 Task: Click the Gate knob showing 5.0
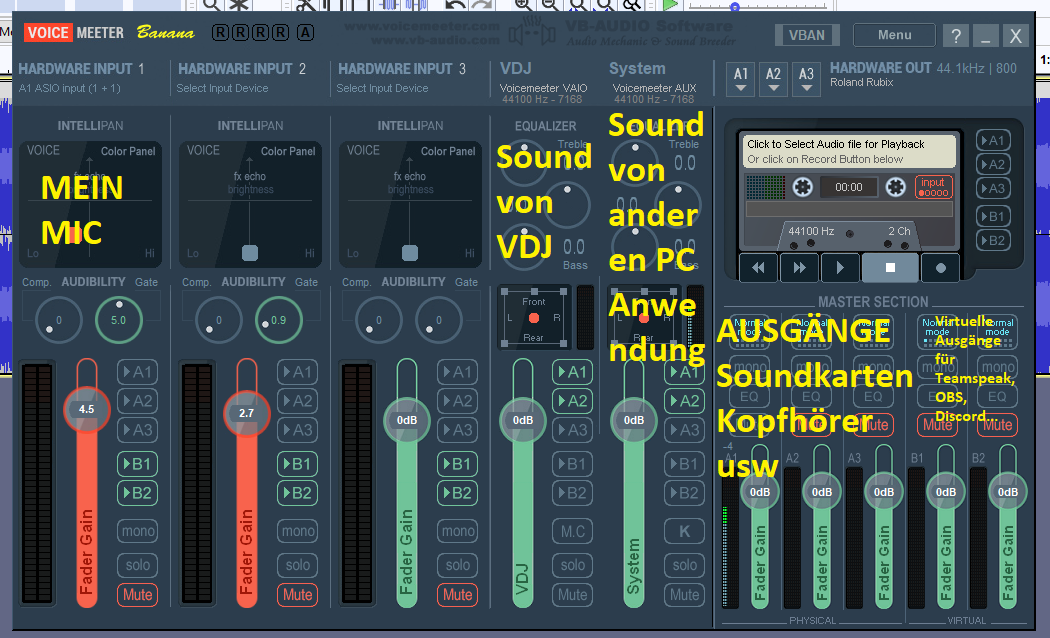point(119,320)
